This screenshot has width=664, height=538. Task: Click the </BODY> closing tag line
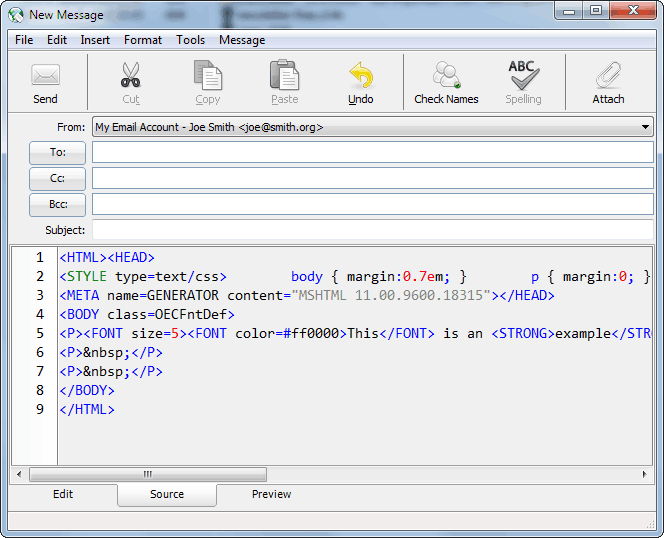[x=87, y=390]
